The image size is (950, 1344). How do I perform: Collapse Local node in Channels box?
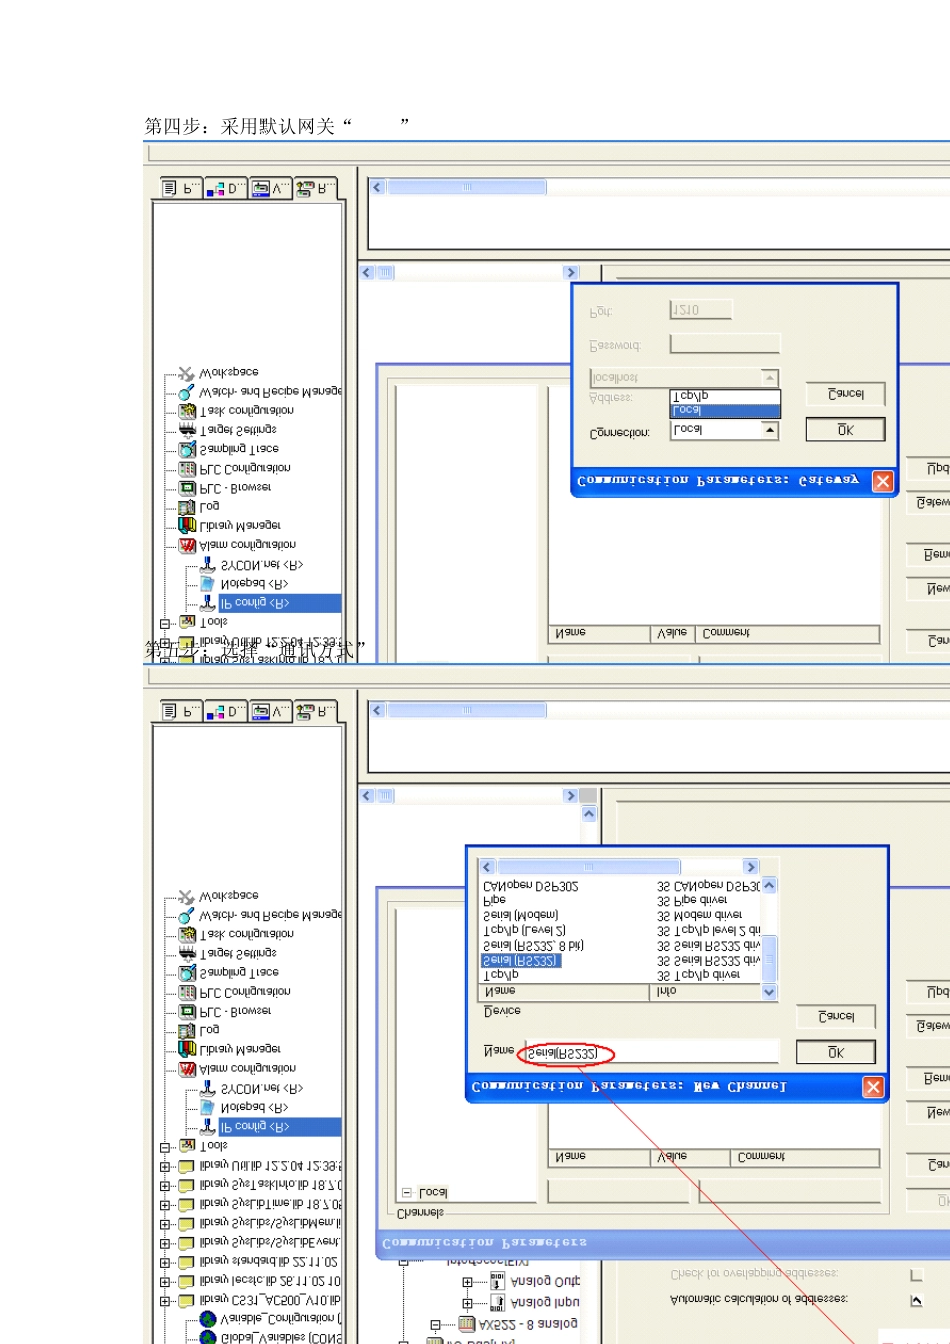[407, 1192]
